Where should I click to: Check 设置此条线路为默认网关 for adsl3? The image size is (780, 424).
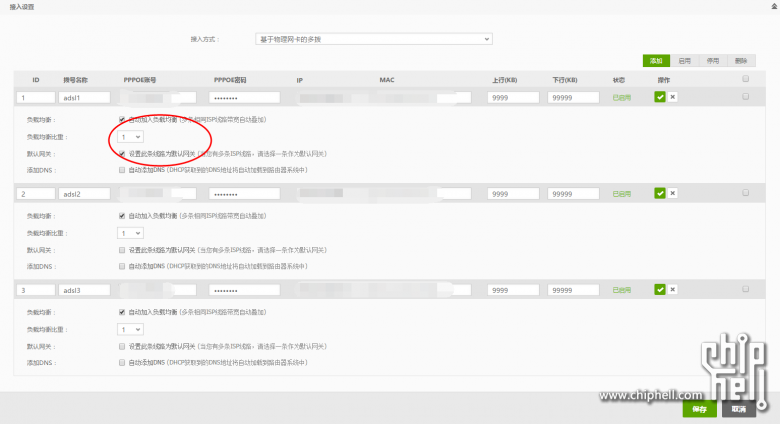[122, 346]
